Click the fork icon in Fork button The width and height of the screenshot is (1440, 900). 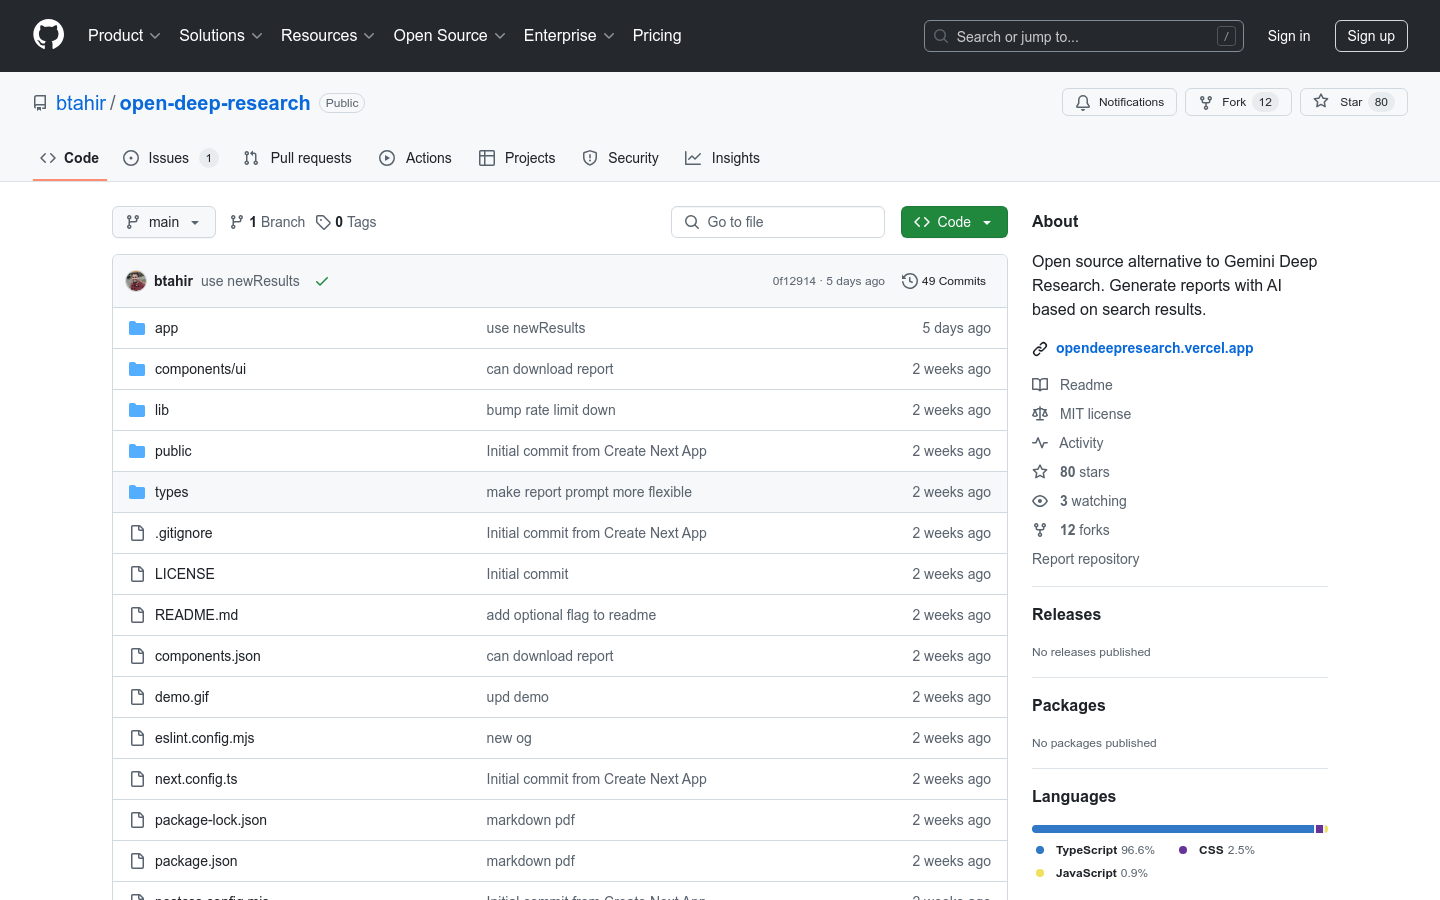coord(1206,102)
